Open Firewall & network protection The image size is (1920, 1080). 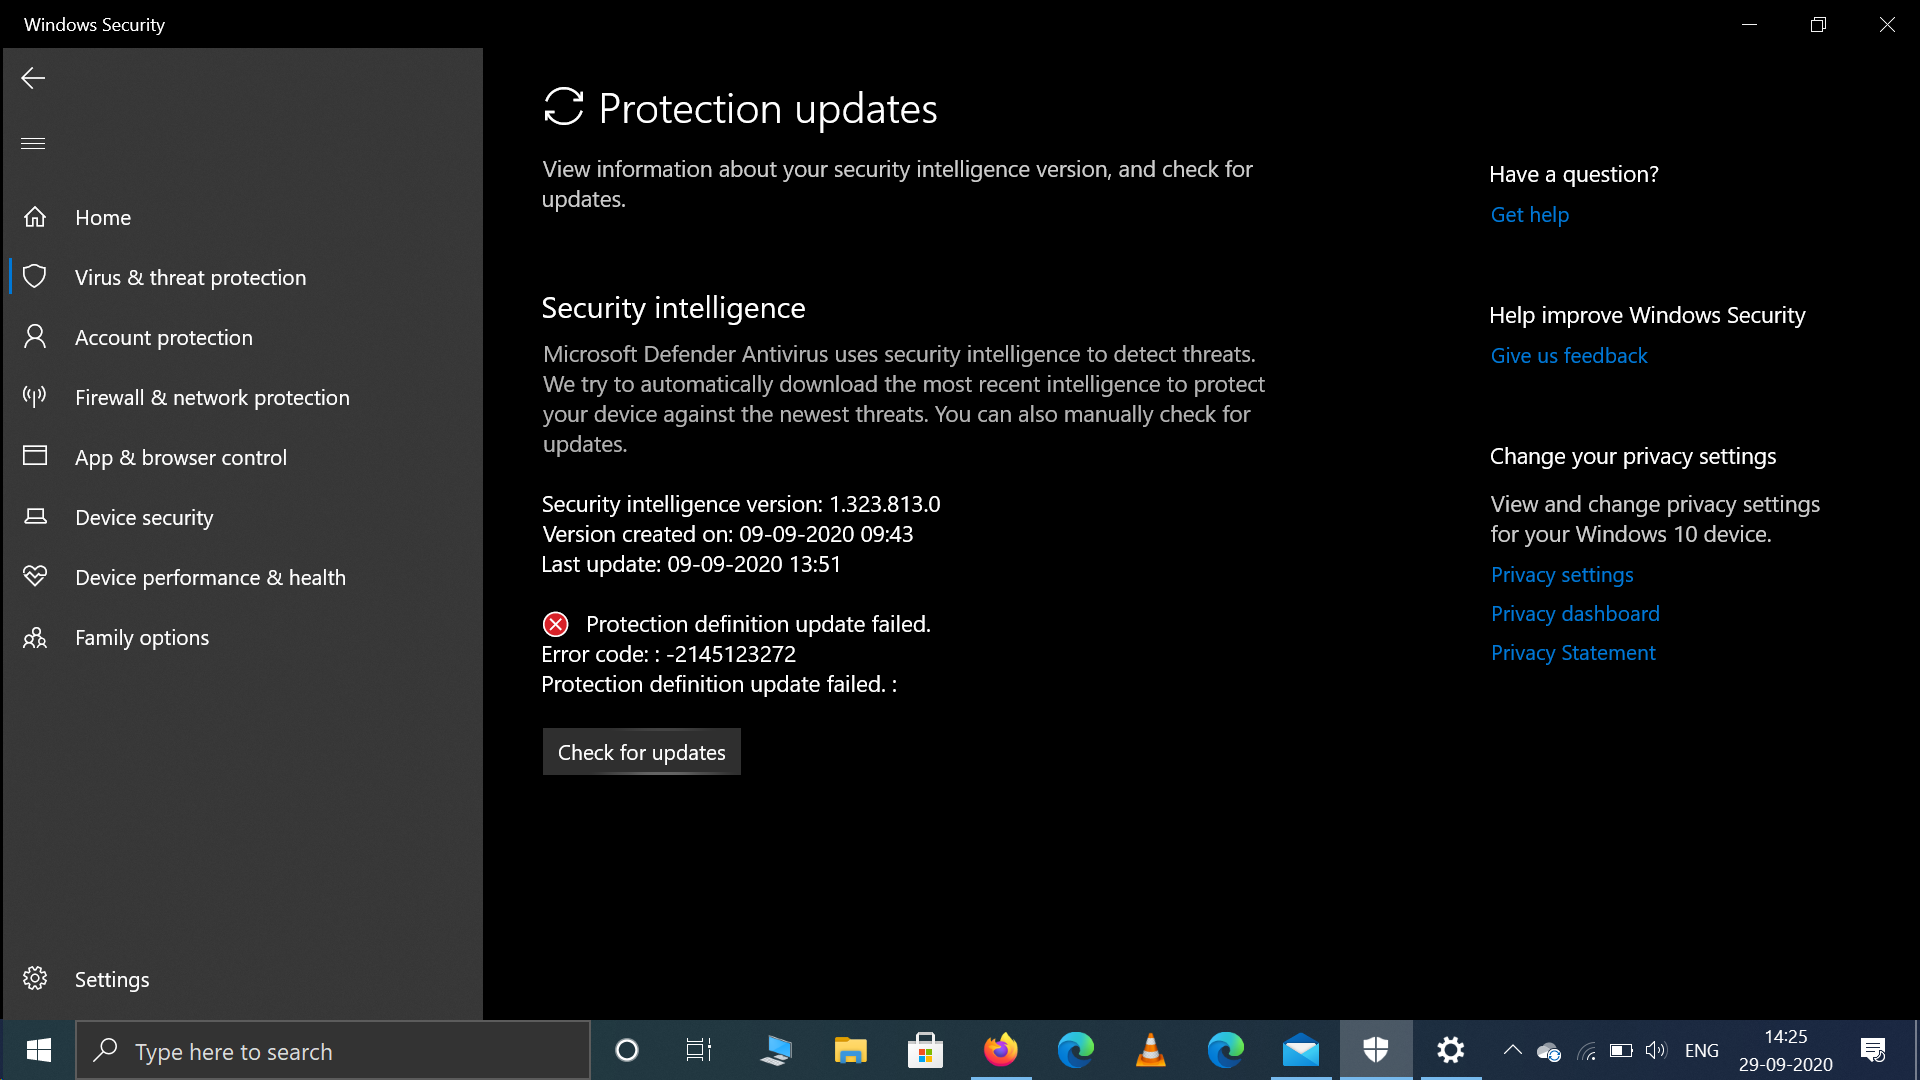[x=211, y=397]
